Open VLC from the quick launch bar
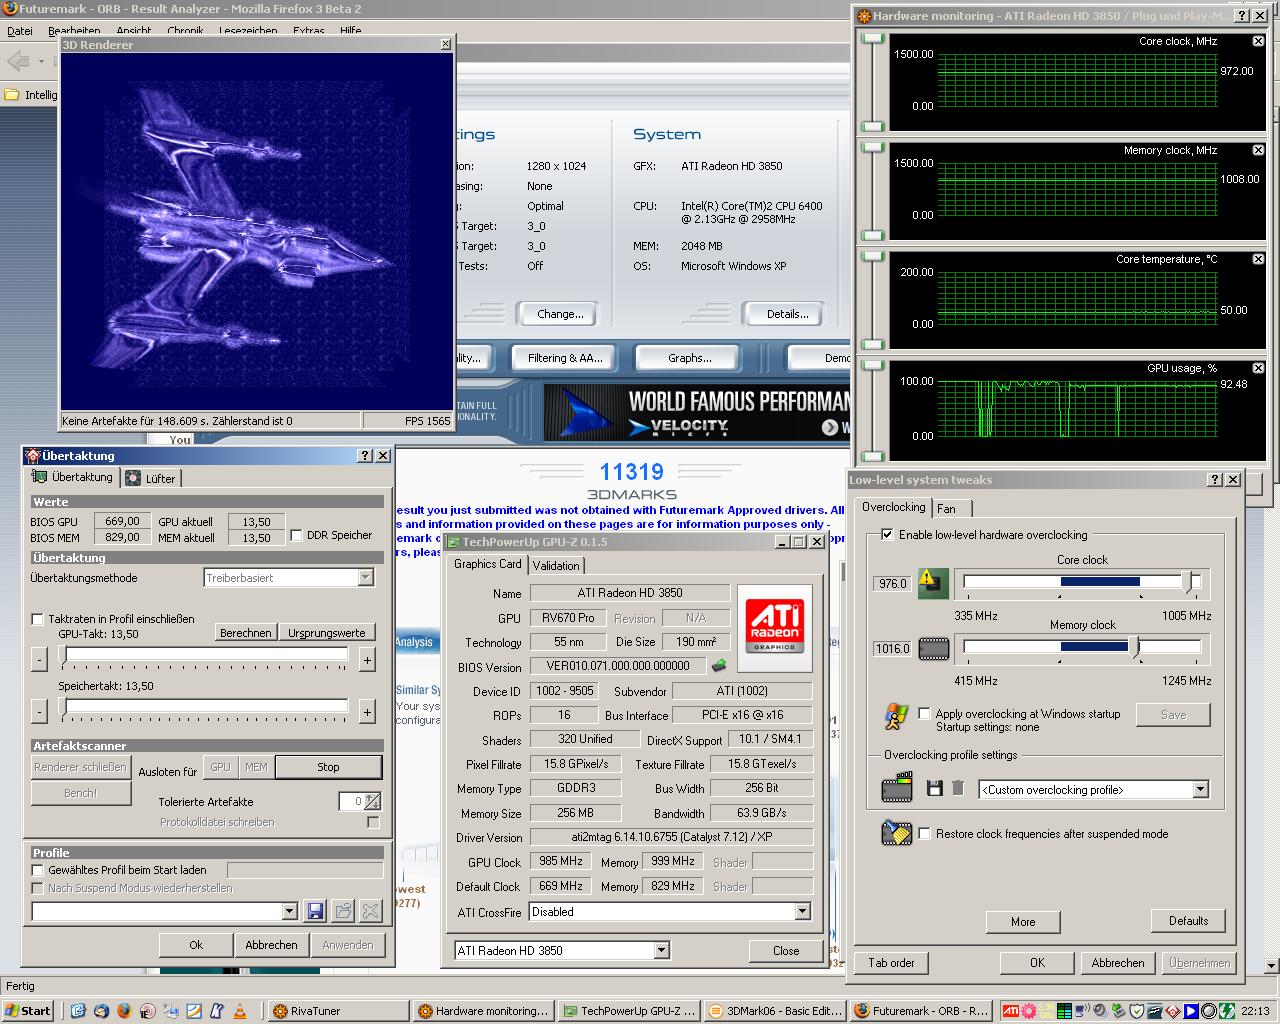Viewport: 1280px width, 1024px height. [x=239, y=1011]
